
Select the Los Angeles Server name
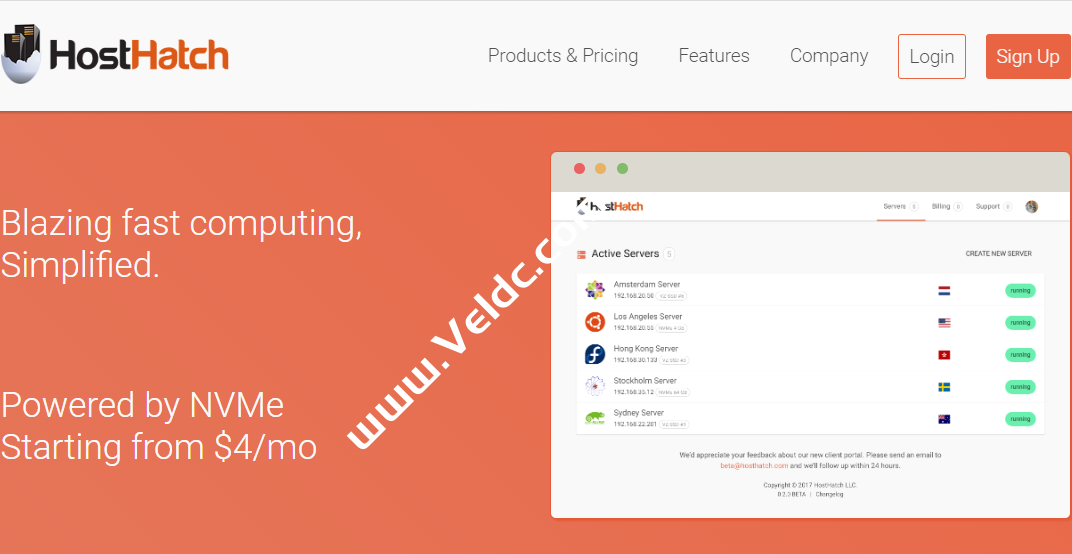[648, 317]
